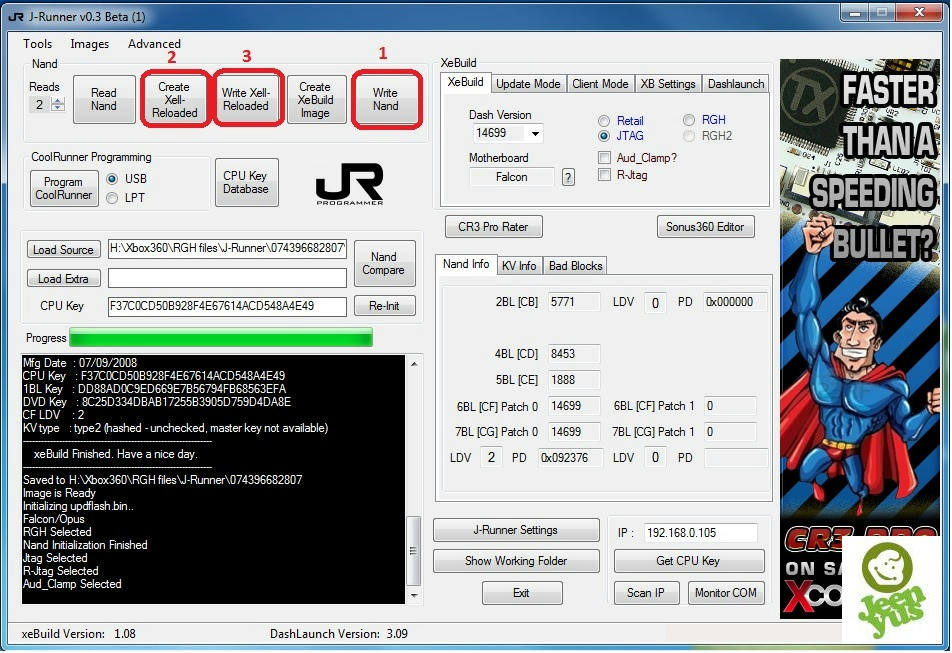Choose the LPT programming option

point(112,198)
